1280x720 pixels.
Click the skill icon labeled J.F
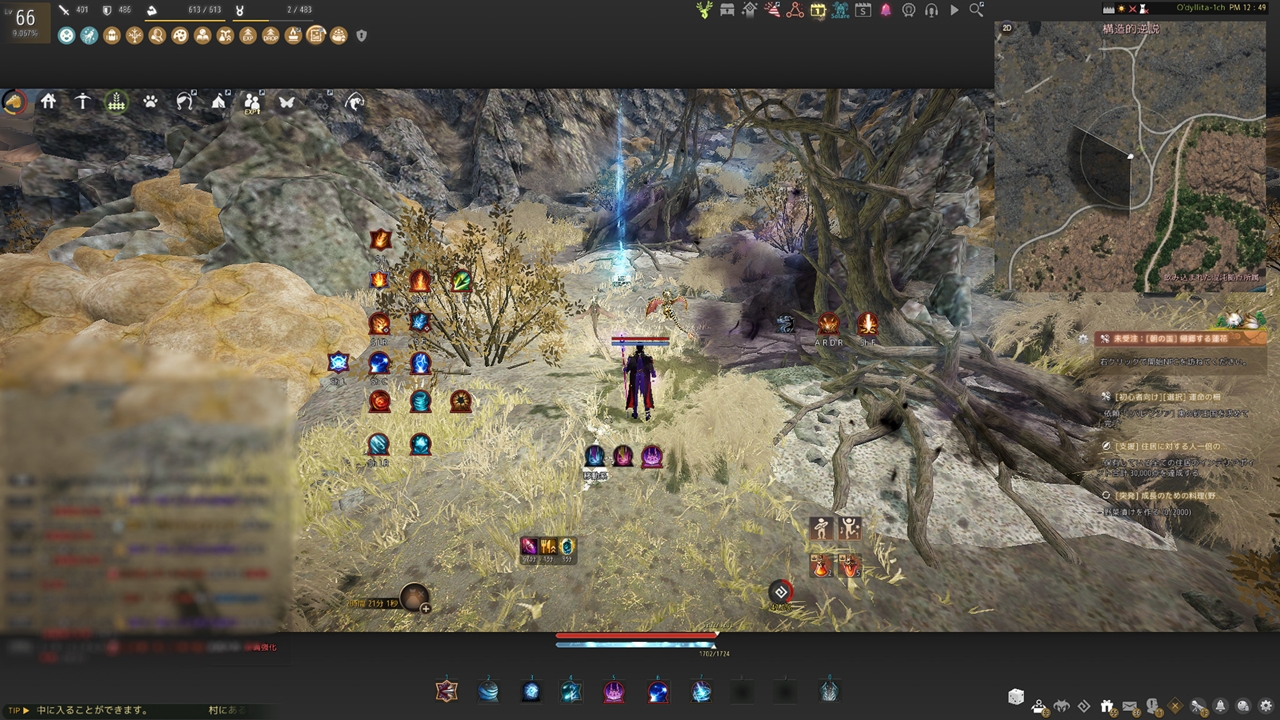867,324
